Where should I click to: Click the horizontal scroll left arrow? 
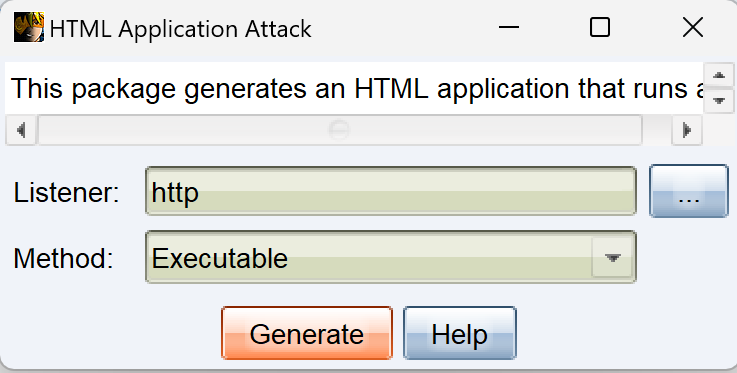point(21,130)
